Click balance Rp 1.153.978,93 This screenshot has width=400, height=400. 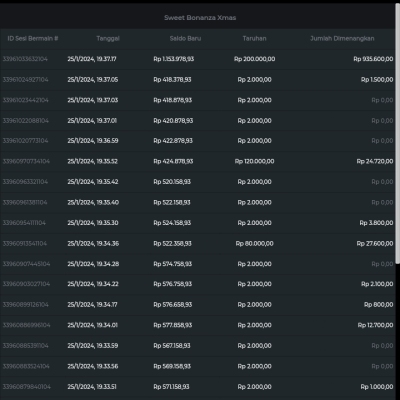tap(174, 59)
